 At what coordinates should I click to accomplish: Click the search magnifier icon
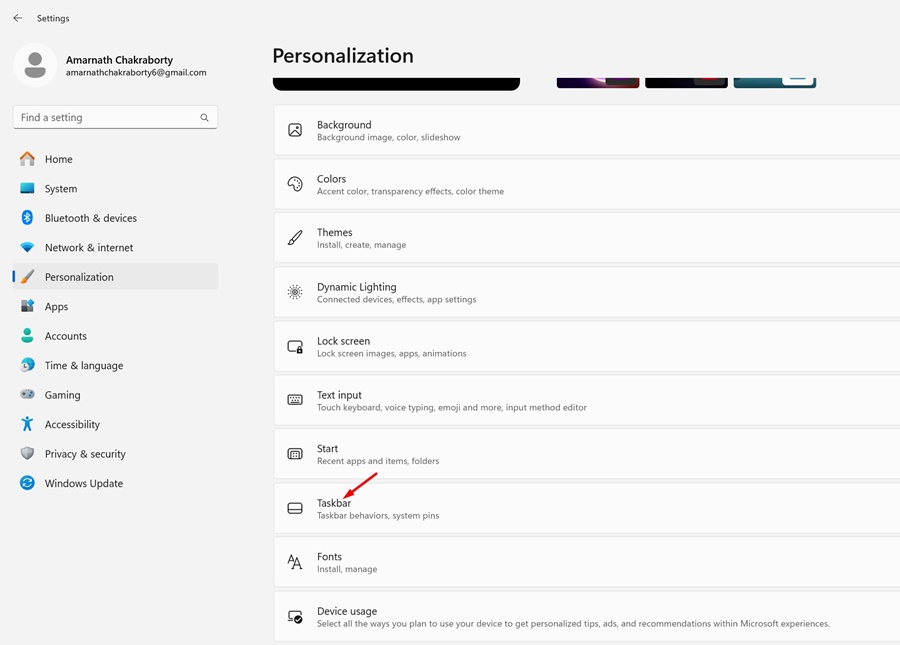204,118
